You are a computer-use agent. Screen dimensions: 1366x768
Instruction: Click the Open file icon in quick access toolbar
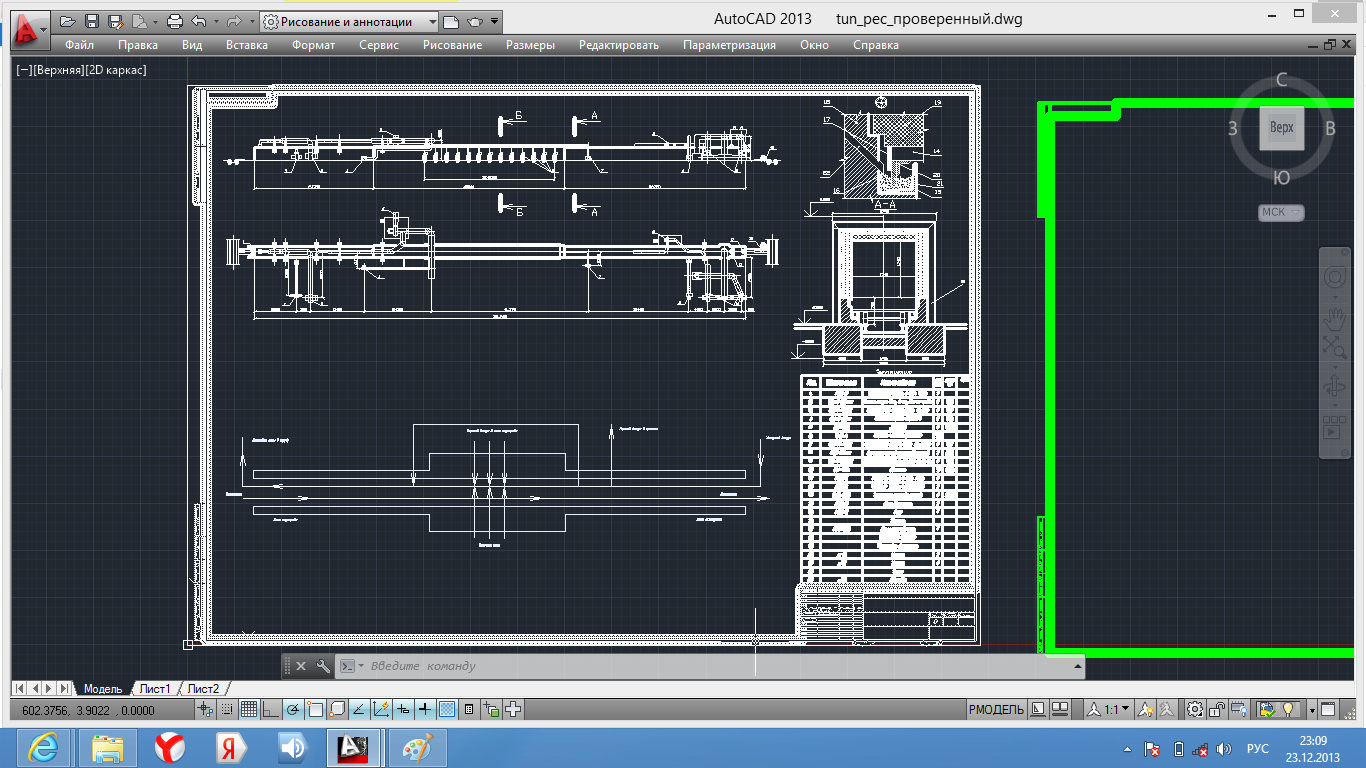[68, 21]
